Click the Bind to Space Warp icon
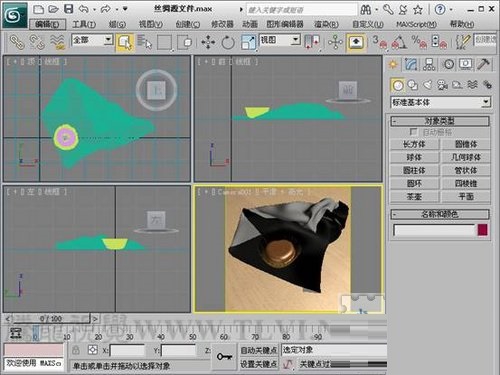 (57, 42)
